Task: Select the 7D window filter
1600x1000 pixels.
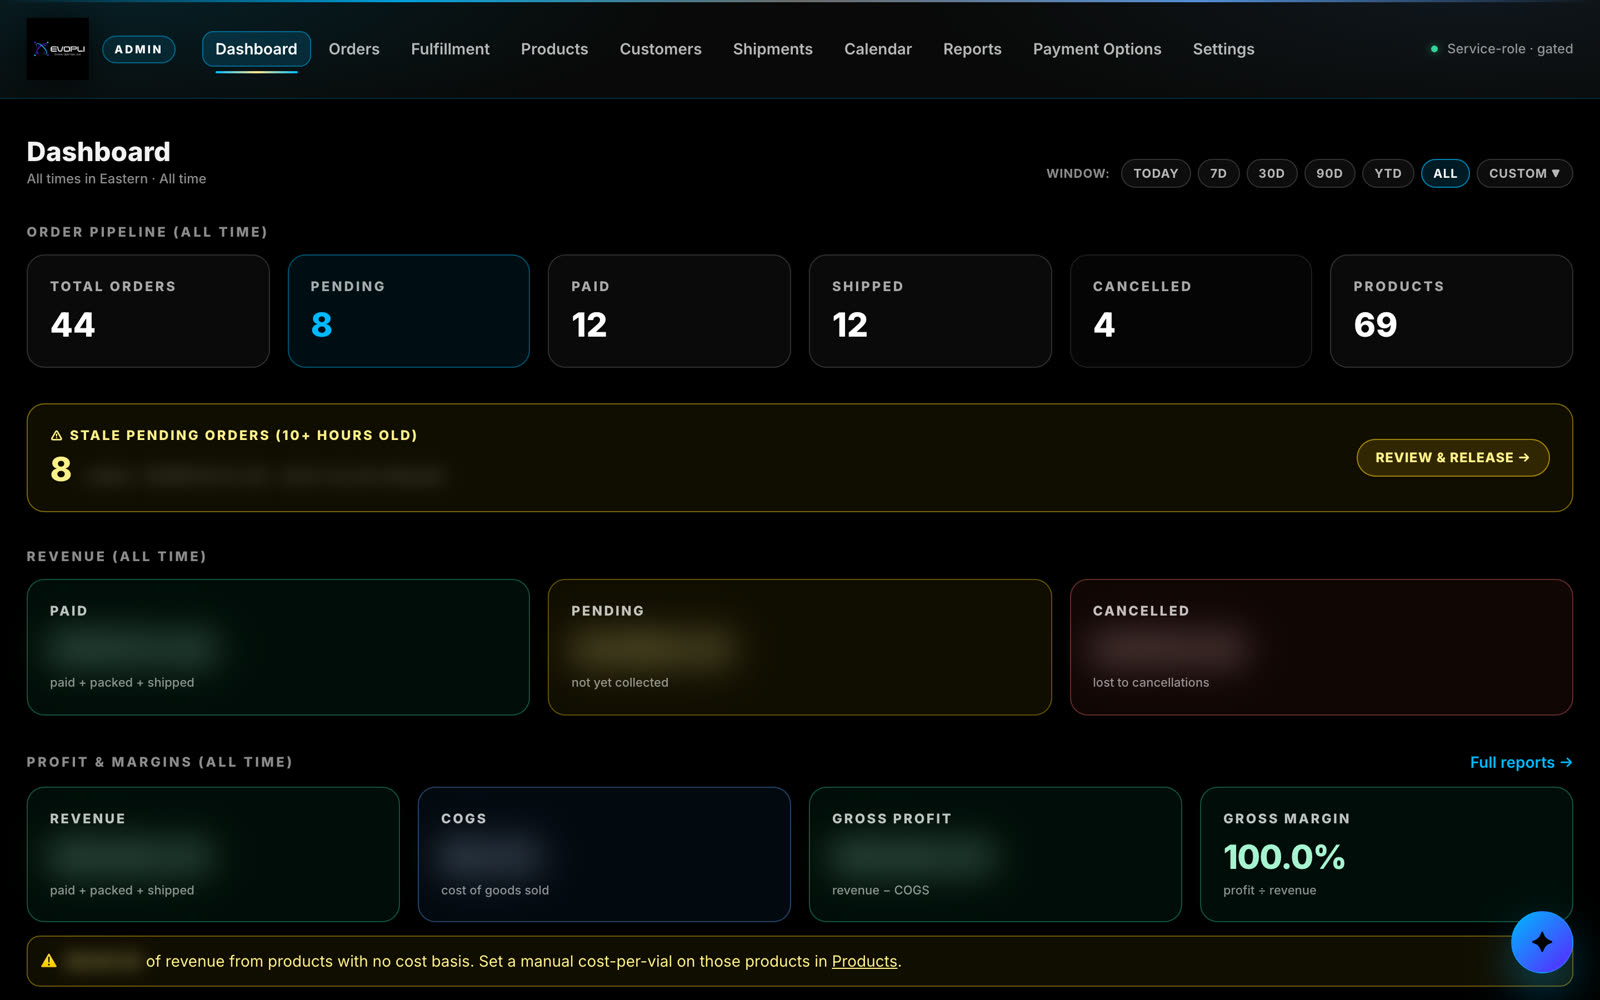Action: (x=1218, y=173)
